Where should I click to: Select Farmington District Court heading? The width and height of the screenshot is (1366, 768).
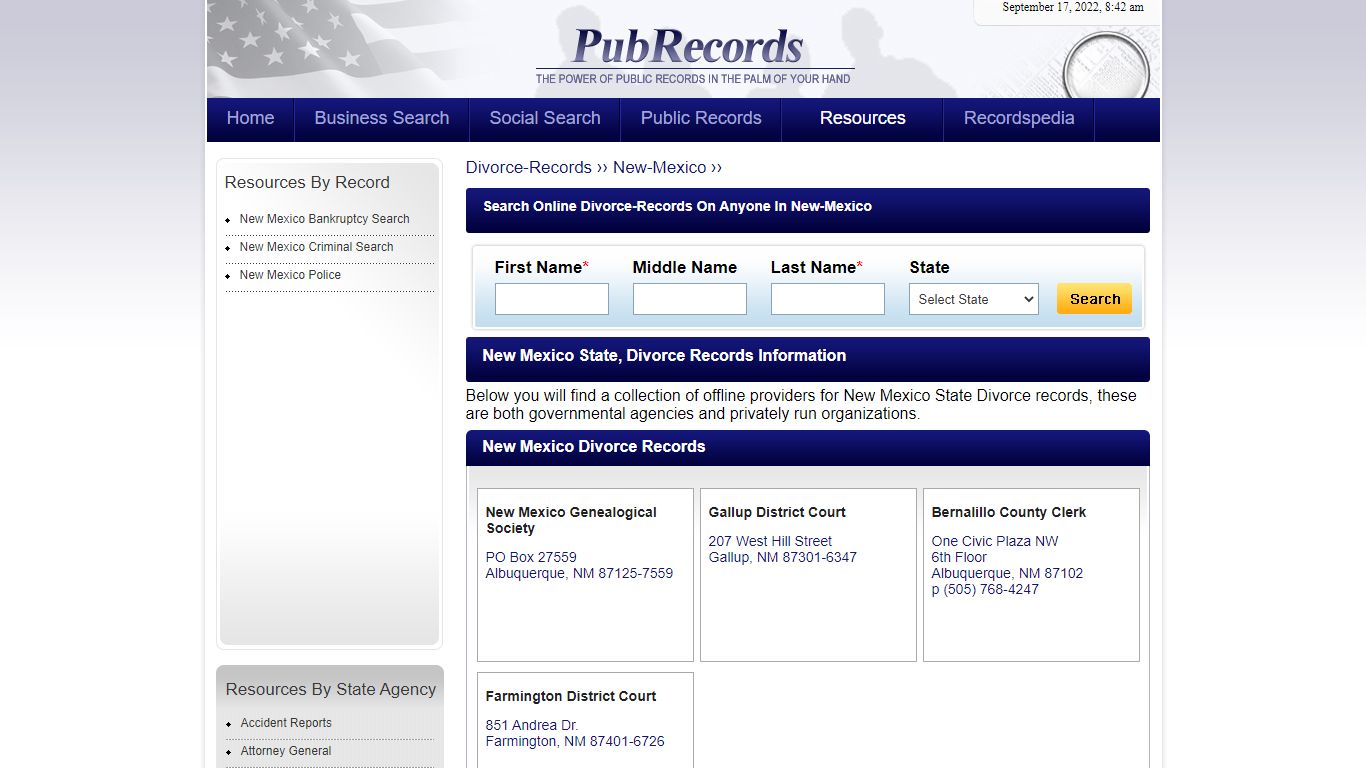[571, 696]
